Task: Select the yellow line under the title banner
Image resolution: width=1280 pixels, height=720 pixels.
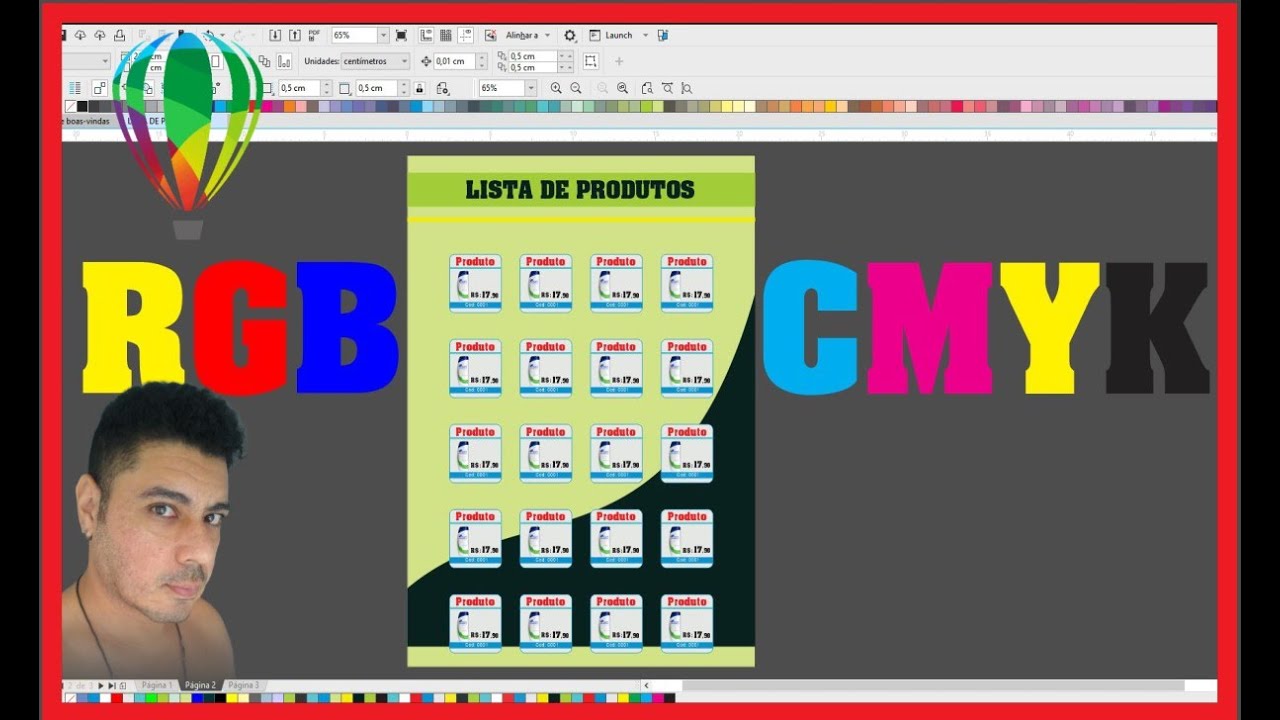Action: click(x=581, y=218)
